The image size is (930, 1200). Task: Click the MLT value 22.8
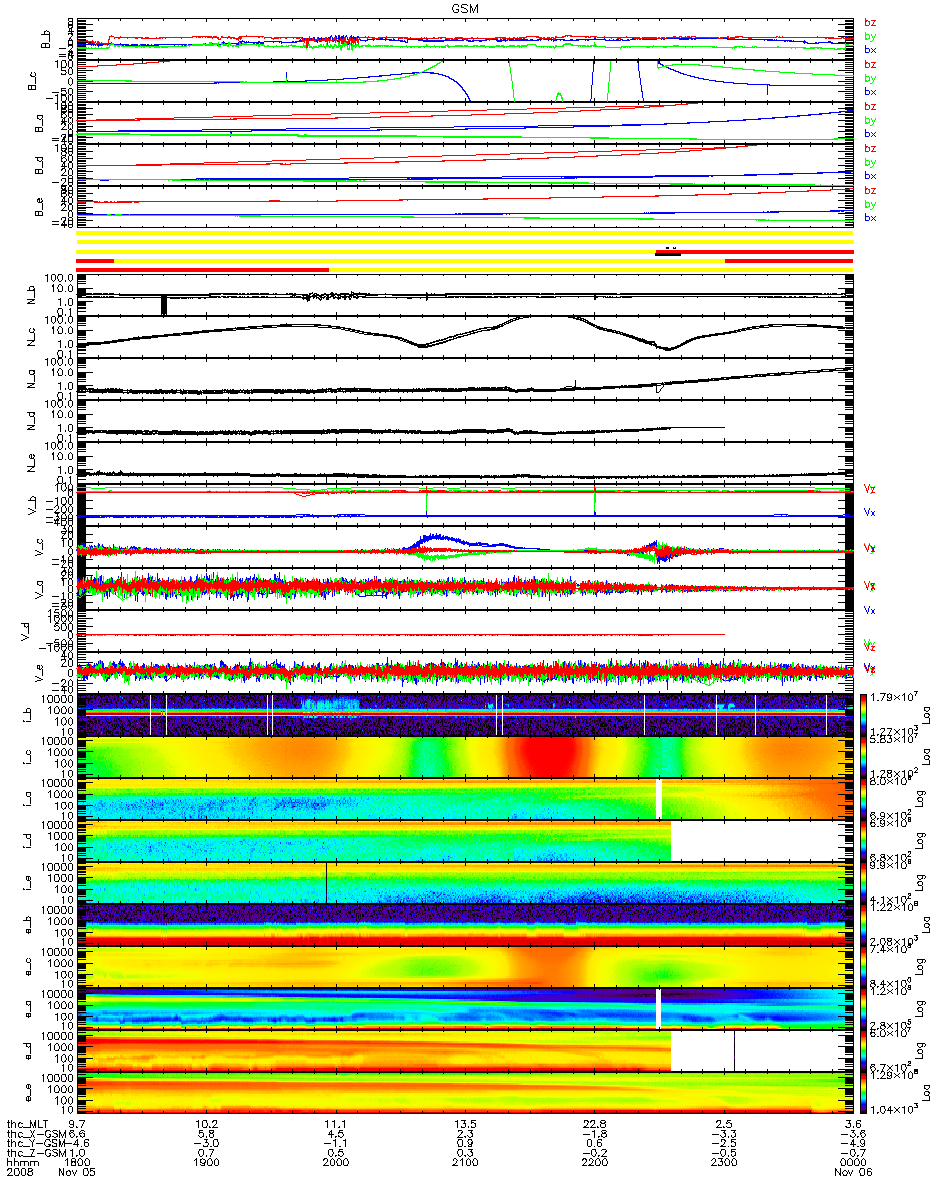click(x=594, y=1124)
